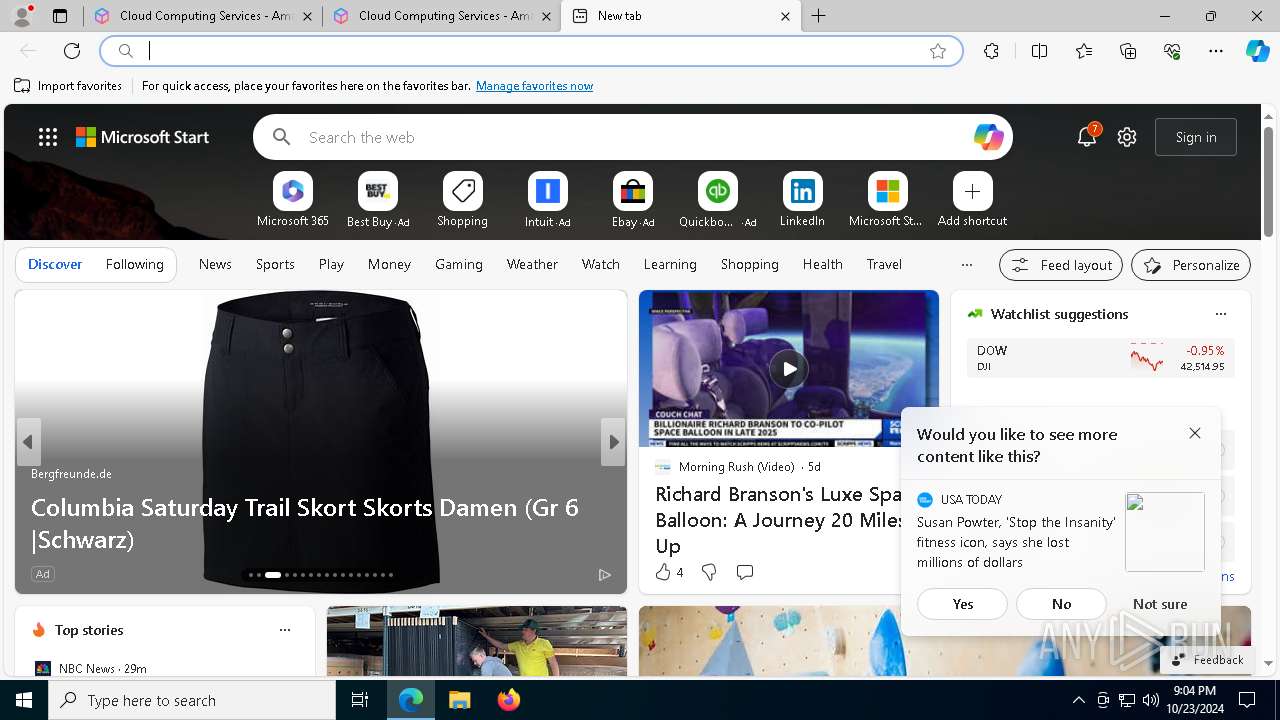Open the Ebay ad shortcut
This screenshot has height=720, width=1280.
(x=632, y=200)
